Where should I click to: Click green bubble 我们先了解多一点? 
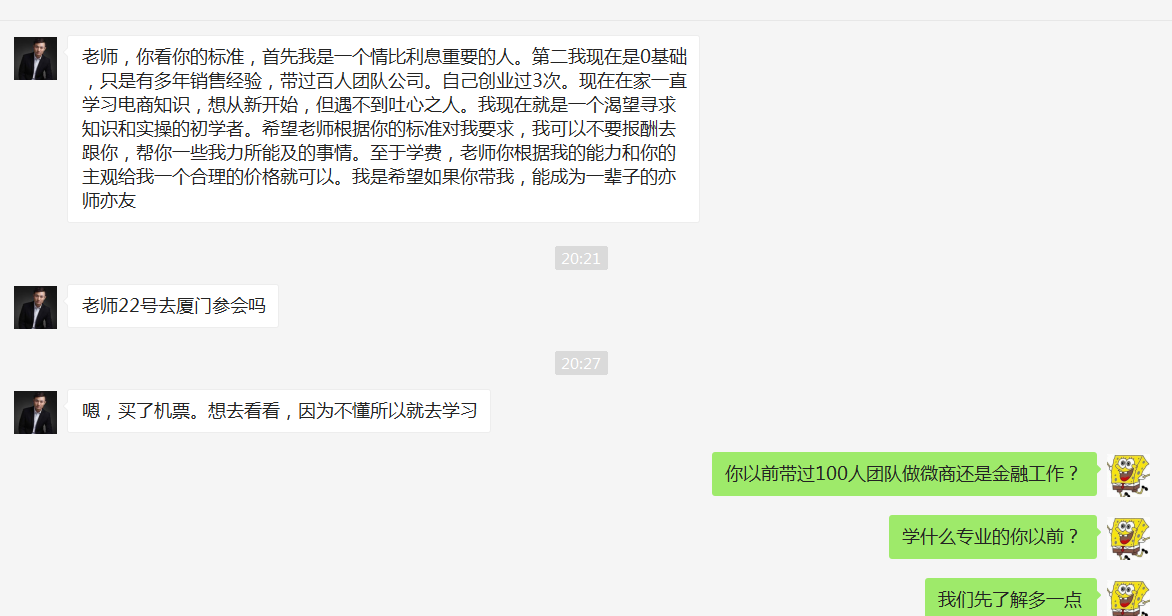point(1010,597)
